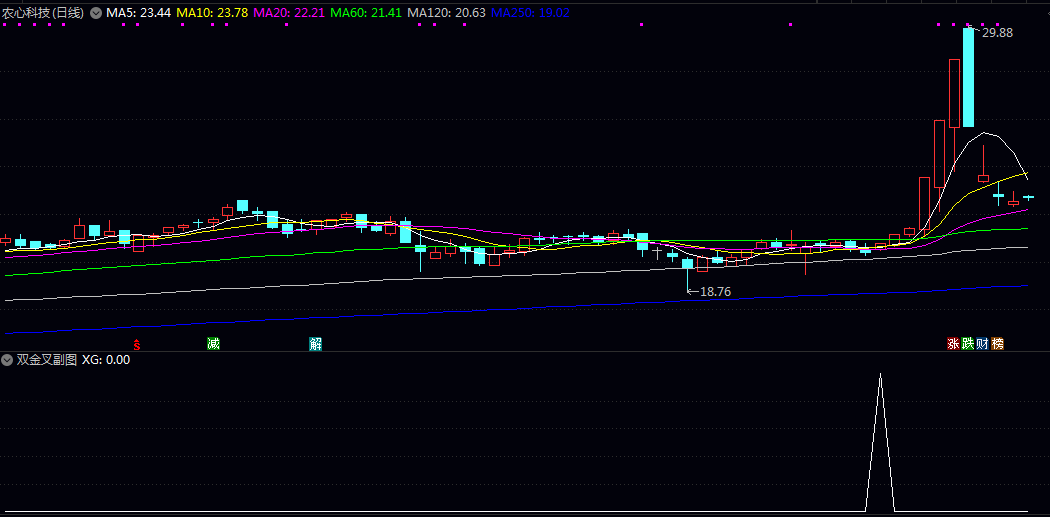This screenshot has height=517, width=1050.
Task: Open the green 减 shareholder reduction marker
Action: (x=213, y=344)
